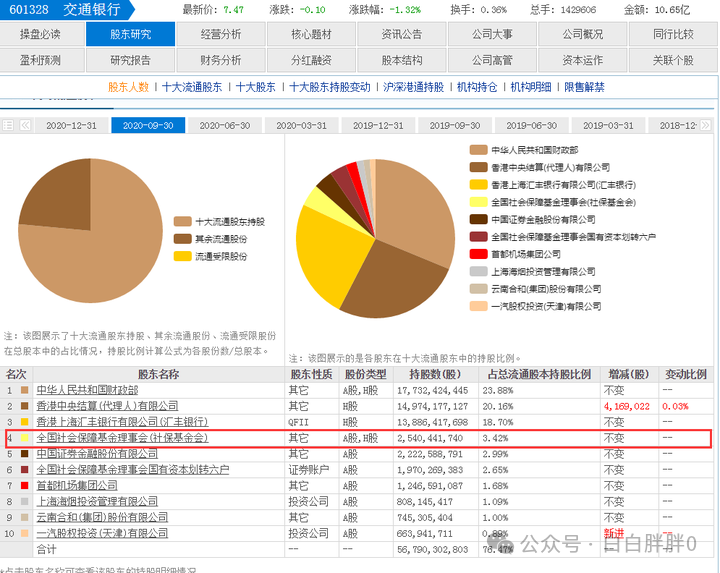Open shareholder 全国社会保障基金理事会(社保基金会) details
This screenshot has height=573, width=720.
(x=122, y=438)
